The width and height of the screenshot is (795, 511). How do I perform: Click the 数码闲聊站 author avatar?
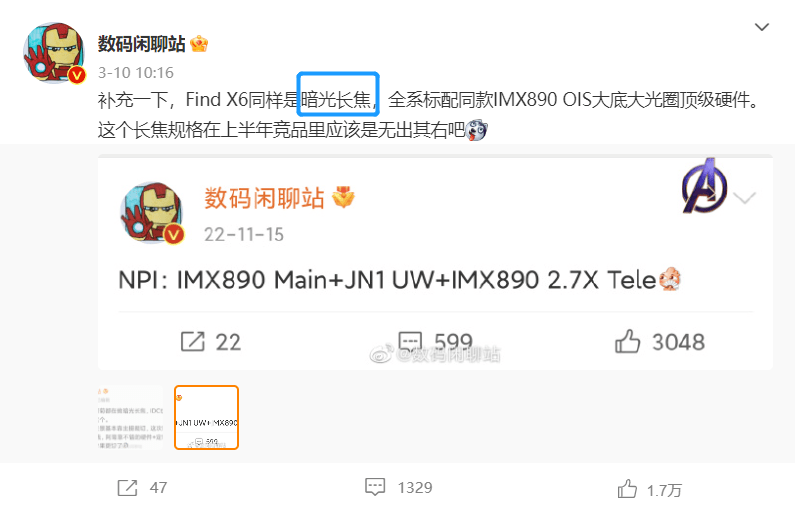(x=54, y=53)
